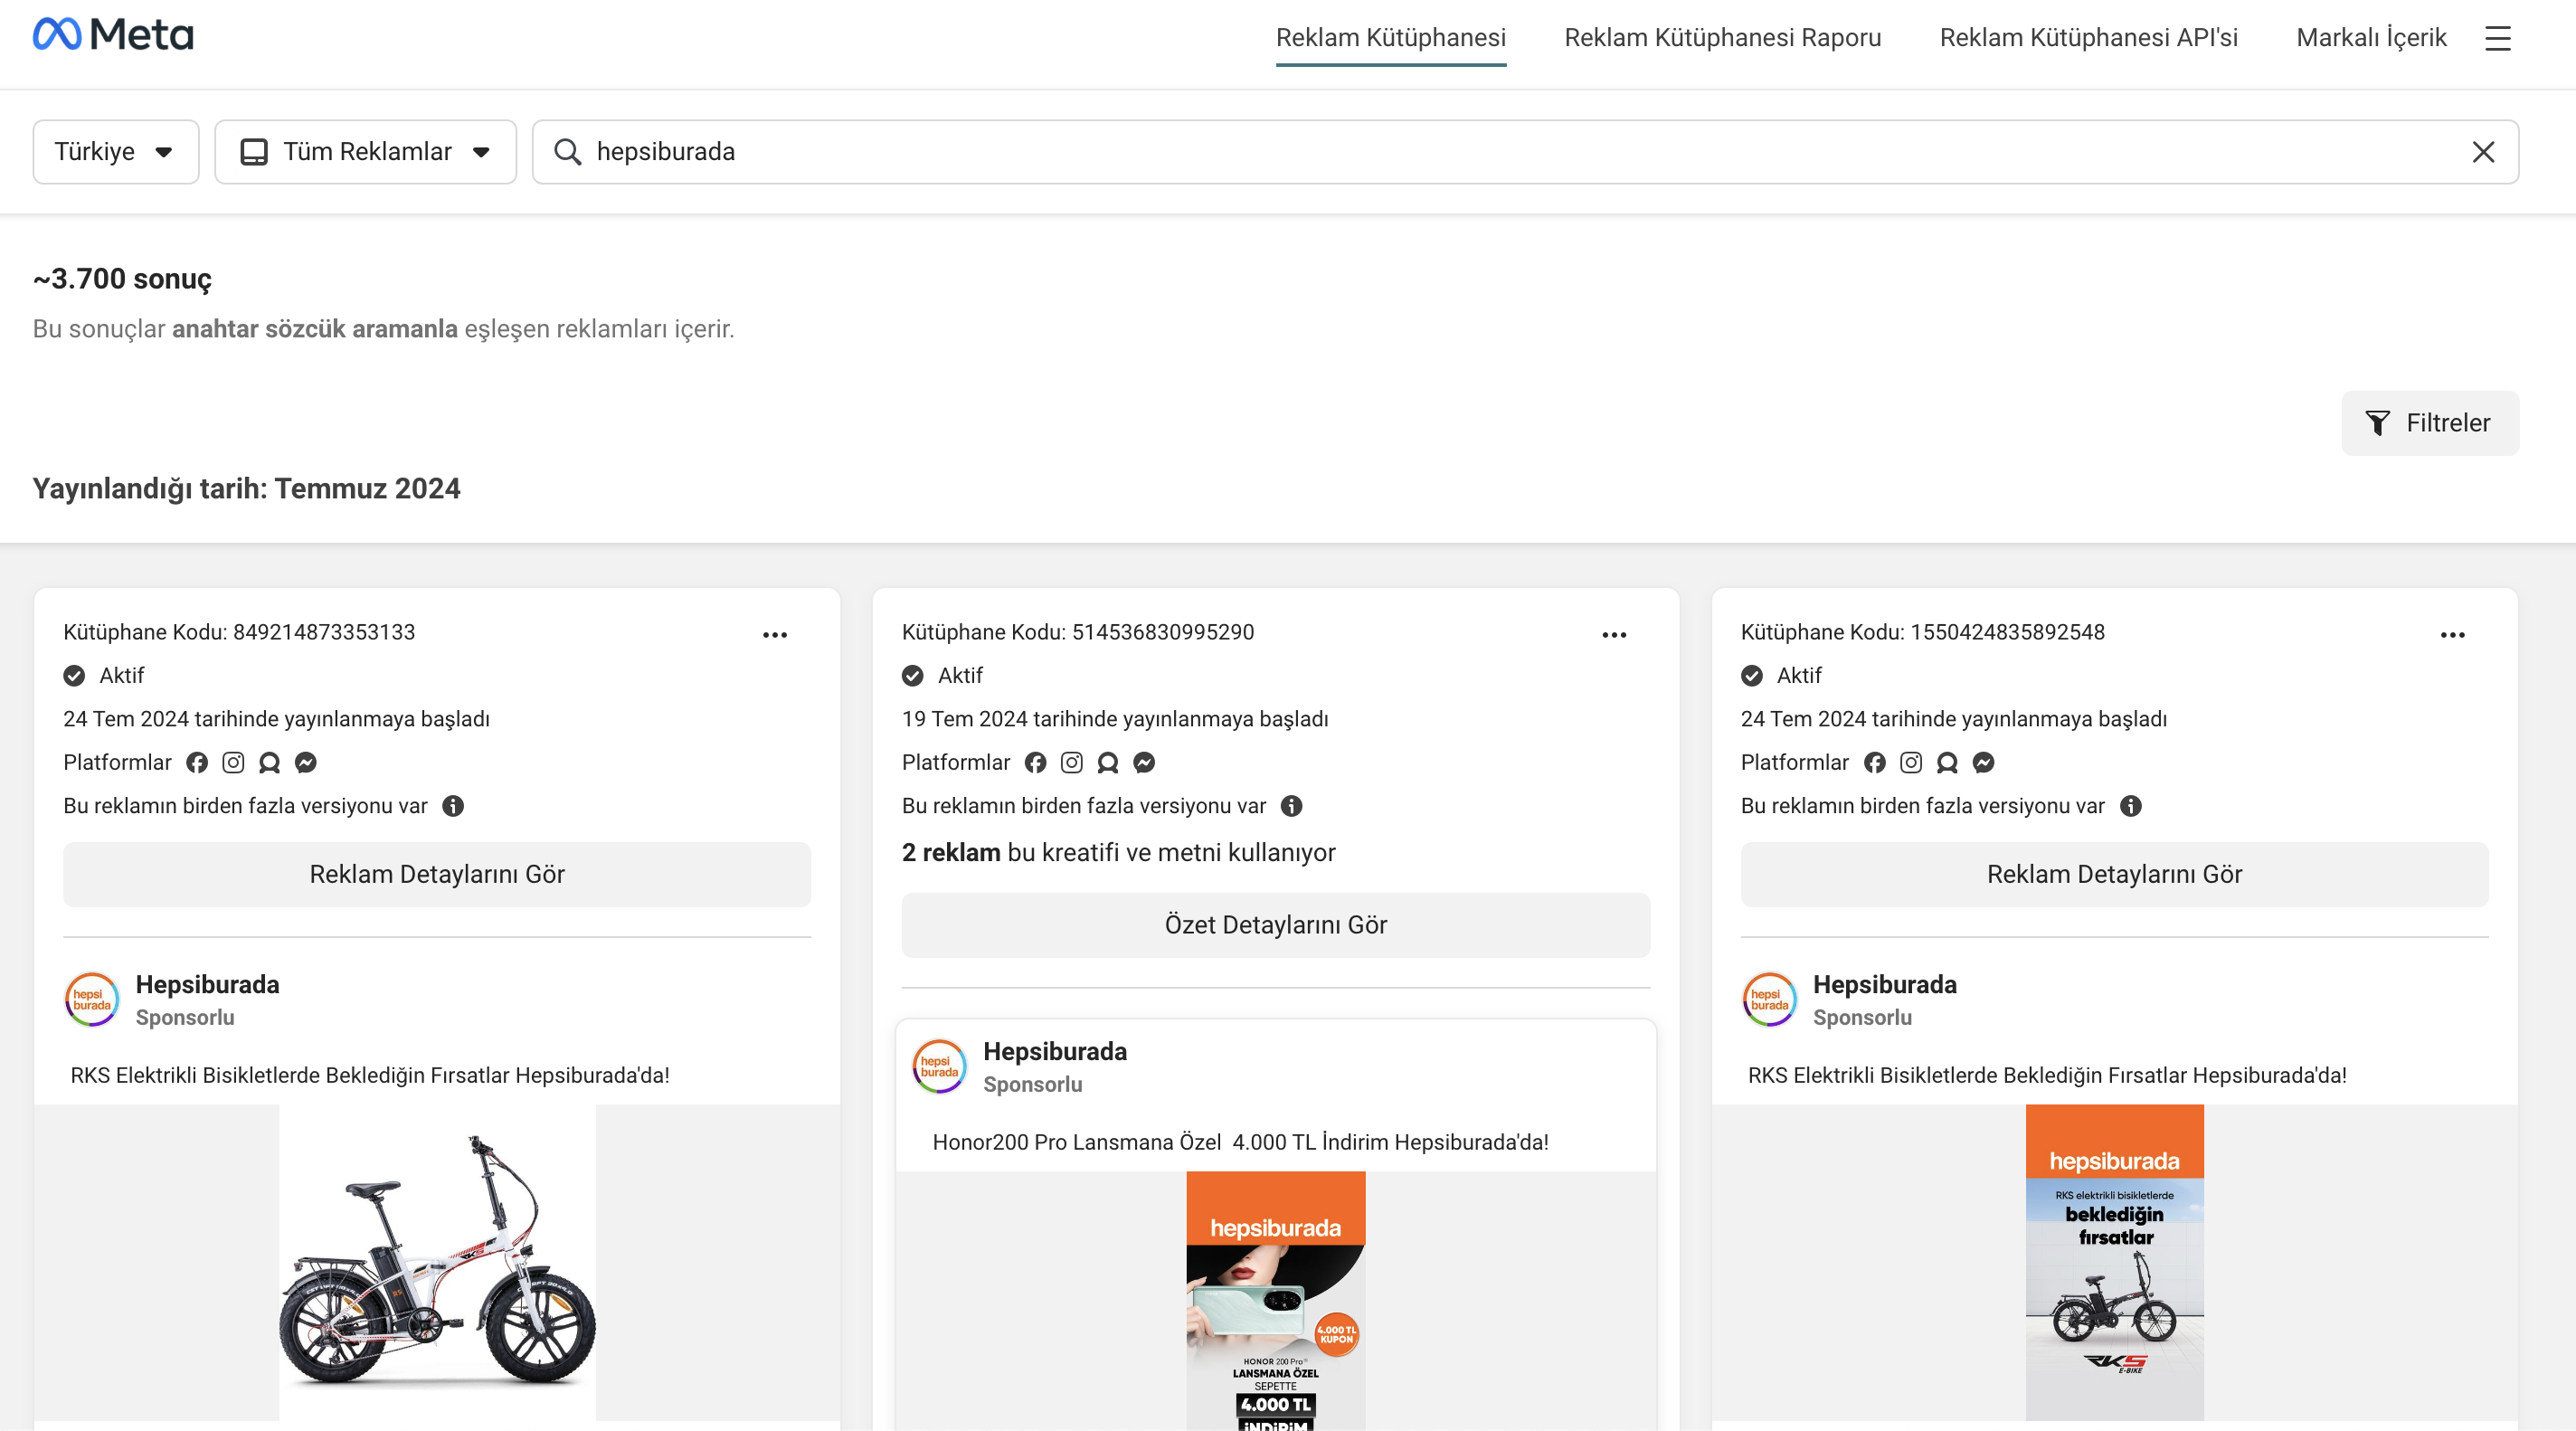Click info icon beside versions text, middle card

point(1291,806)
